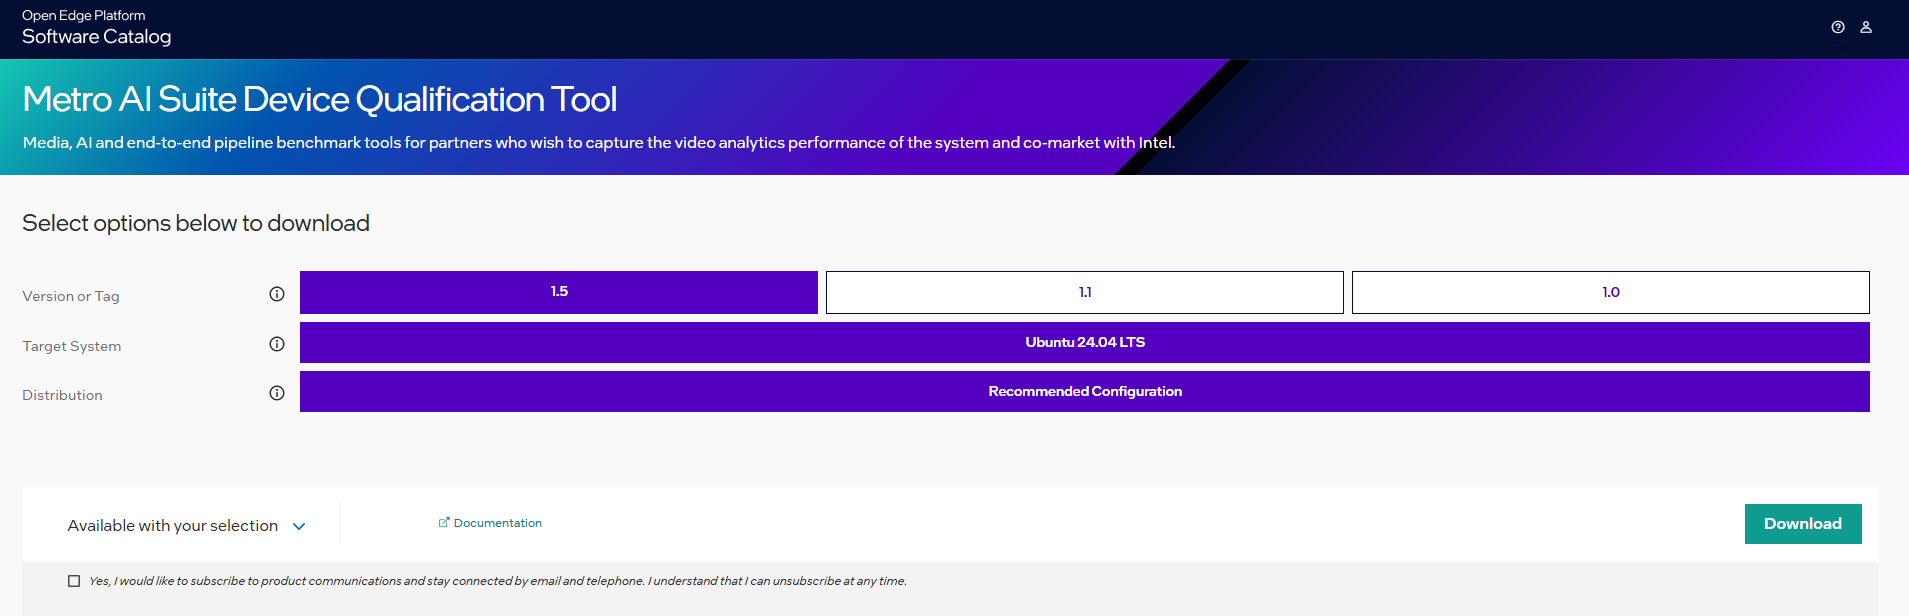The height and width of the screenshot is (616, 1909).
Task: Click the Download button
Action: coord(1803,524)
